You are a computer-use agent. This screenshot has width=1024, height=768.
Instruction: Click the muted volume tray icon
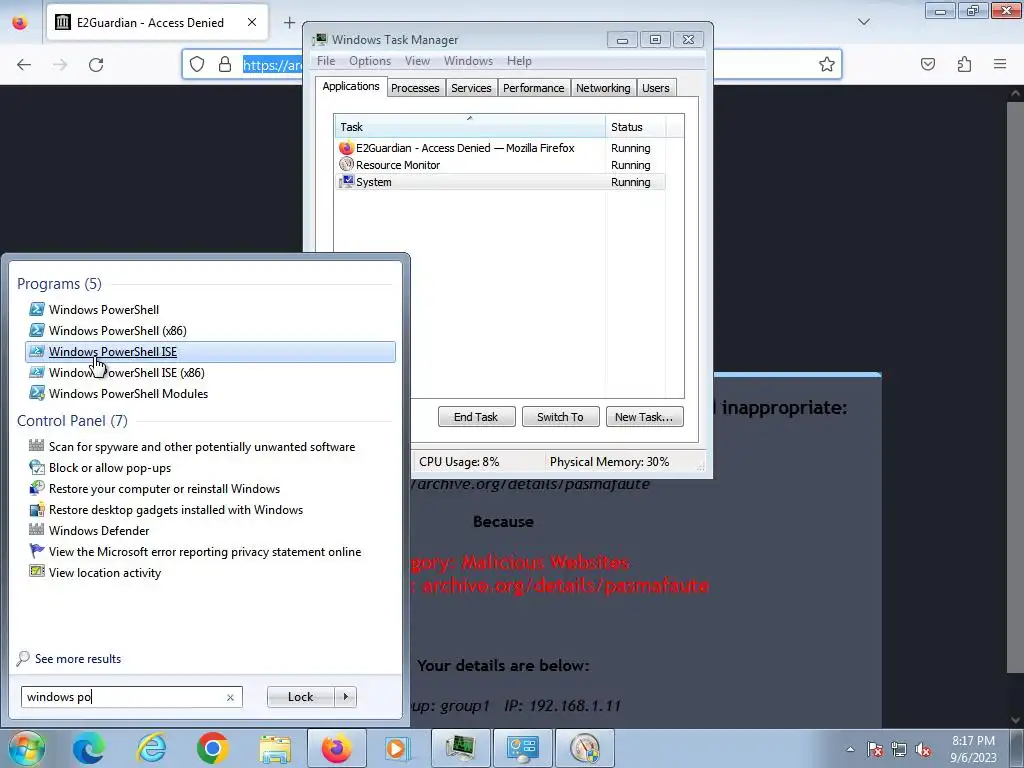pos(923,750)
